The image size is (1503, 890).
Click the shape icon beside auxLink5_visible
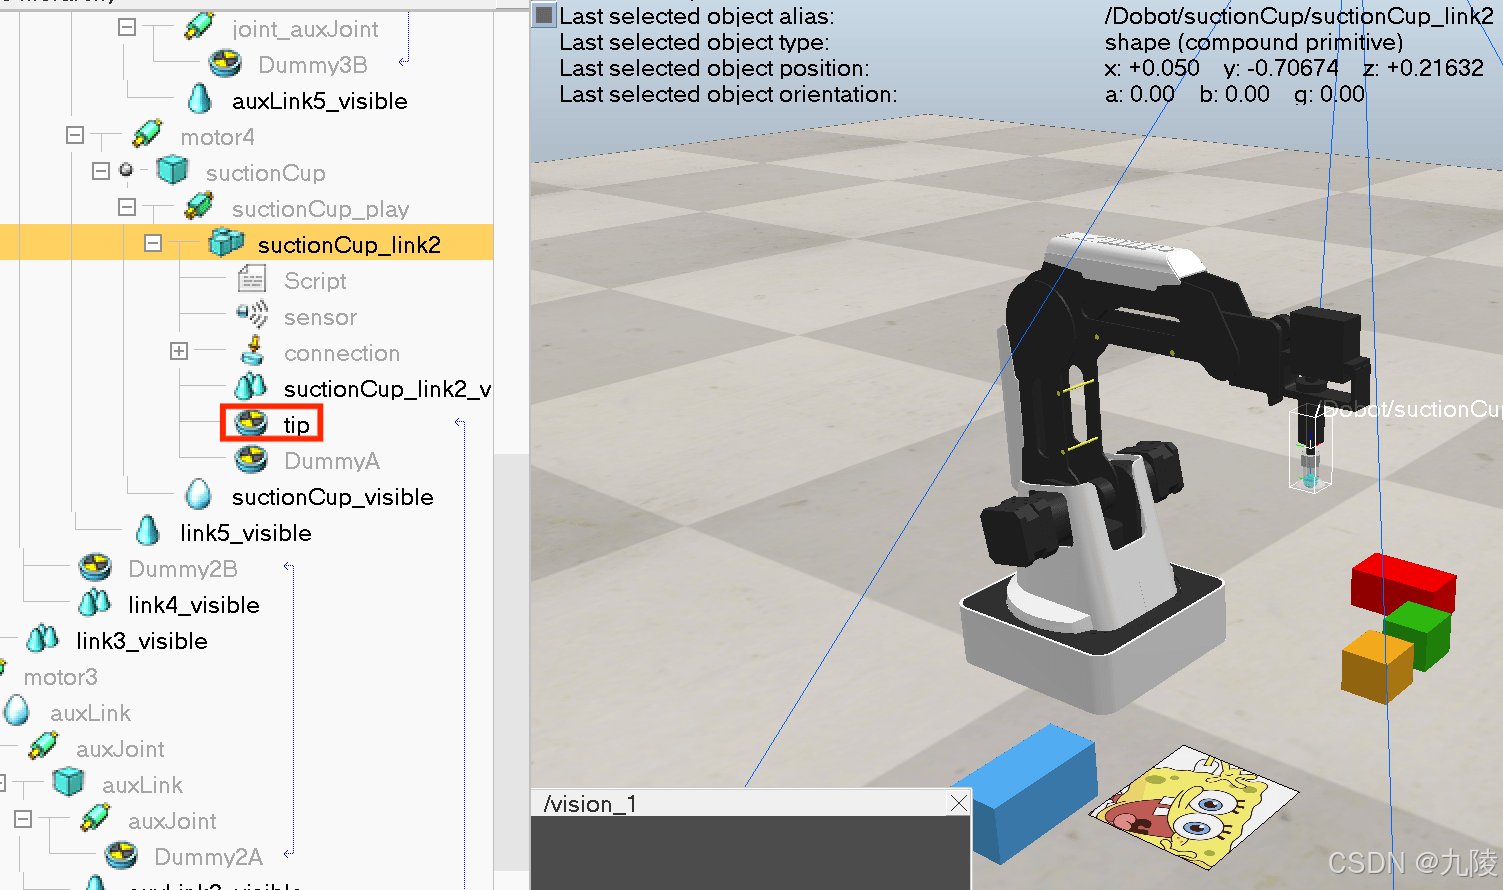click(199, 100)
